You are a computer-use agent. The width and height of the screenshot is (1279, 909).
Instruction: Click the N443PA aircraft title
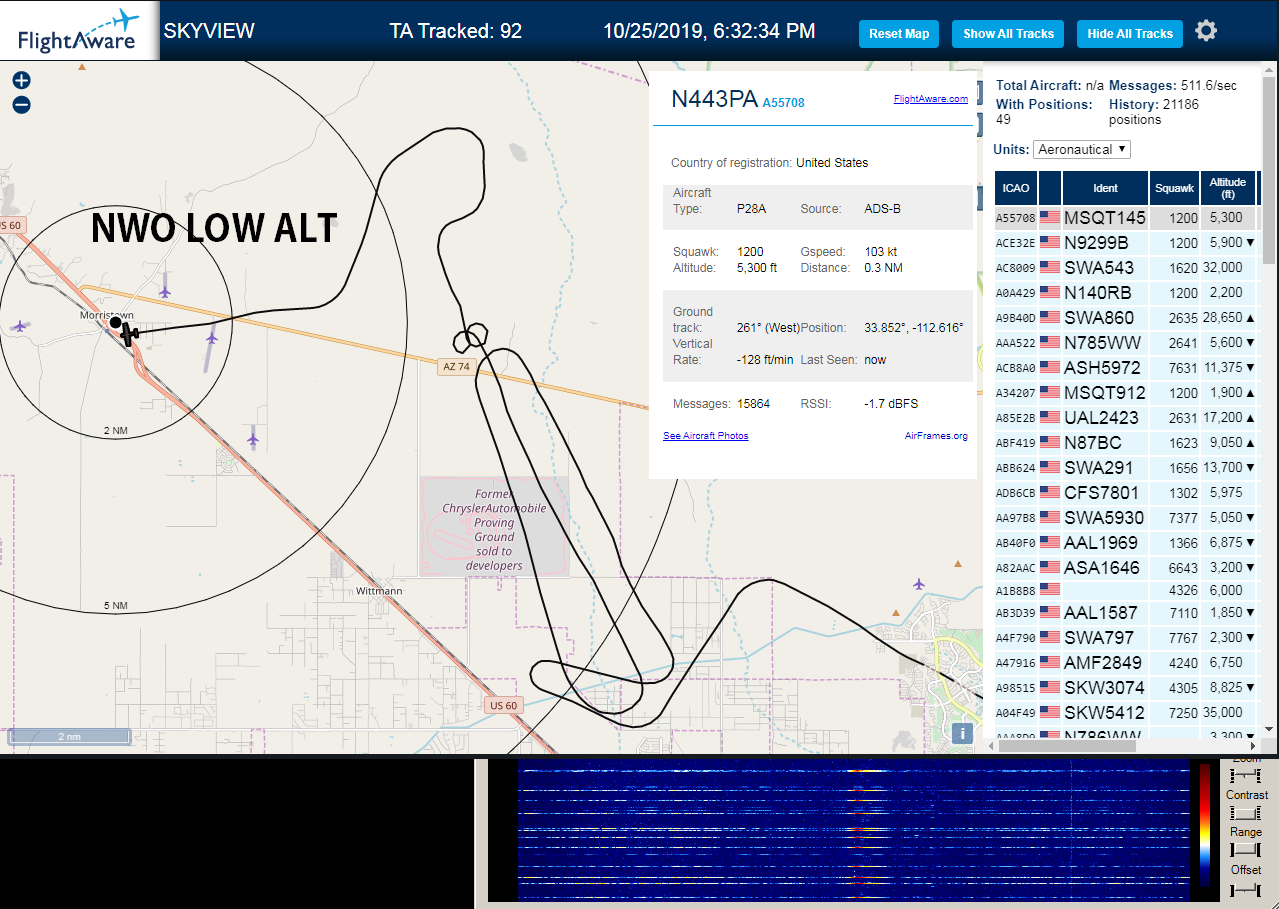[714, 99]
